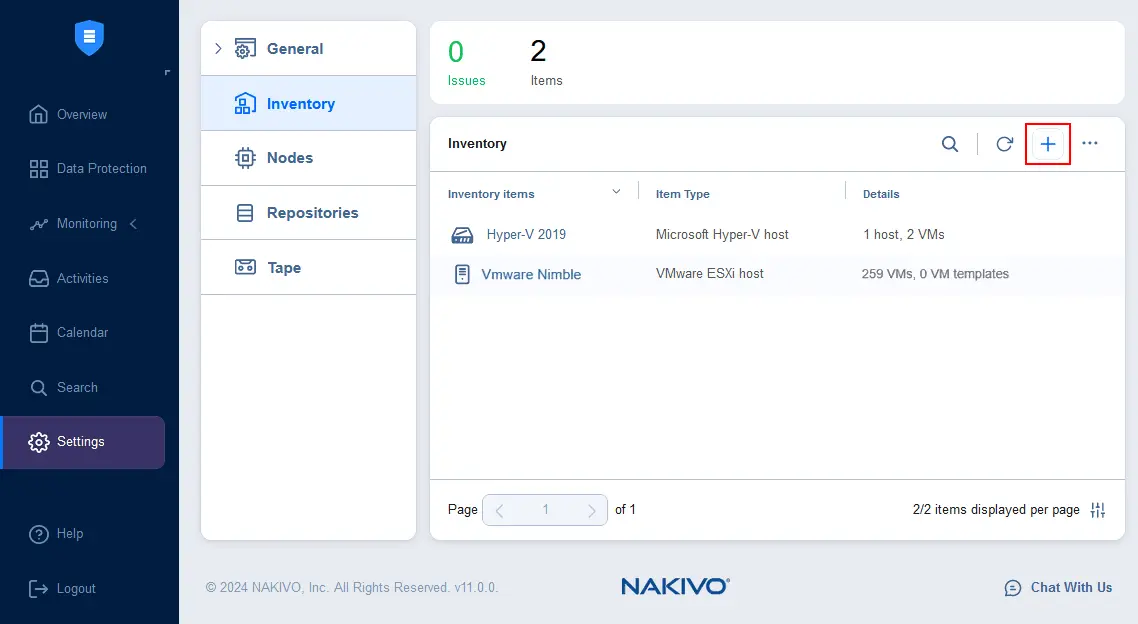This screenshot has height=624, width=1138.
Task: Click the page number field
Action: pos(545,510)
